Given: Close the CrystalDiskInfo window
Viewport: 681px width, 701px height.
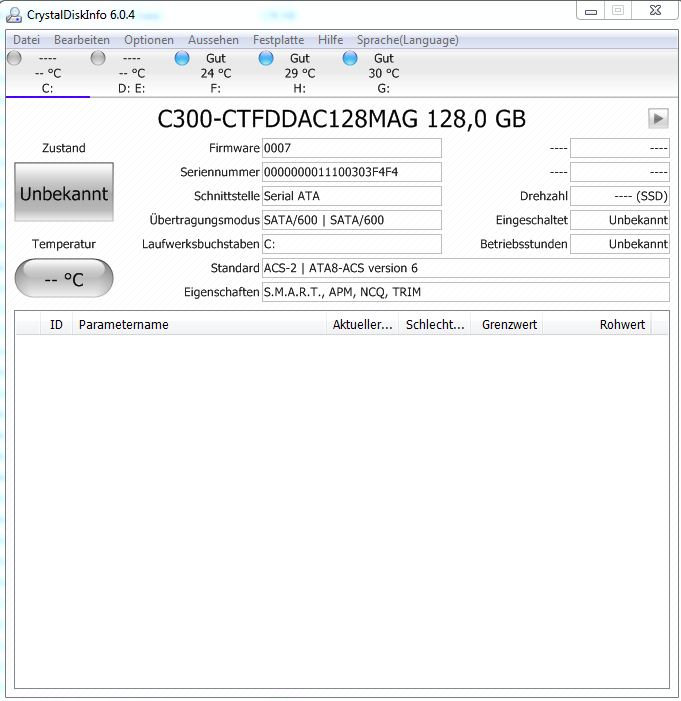Looking at the screenshot, I should [x=655, y=11].
